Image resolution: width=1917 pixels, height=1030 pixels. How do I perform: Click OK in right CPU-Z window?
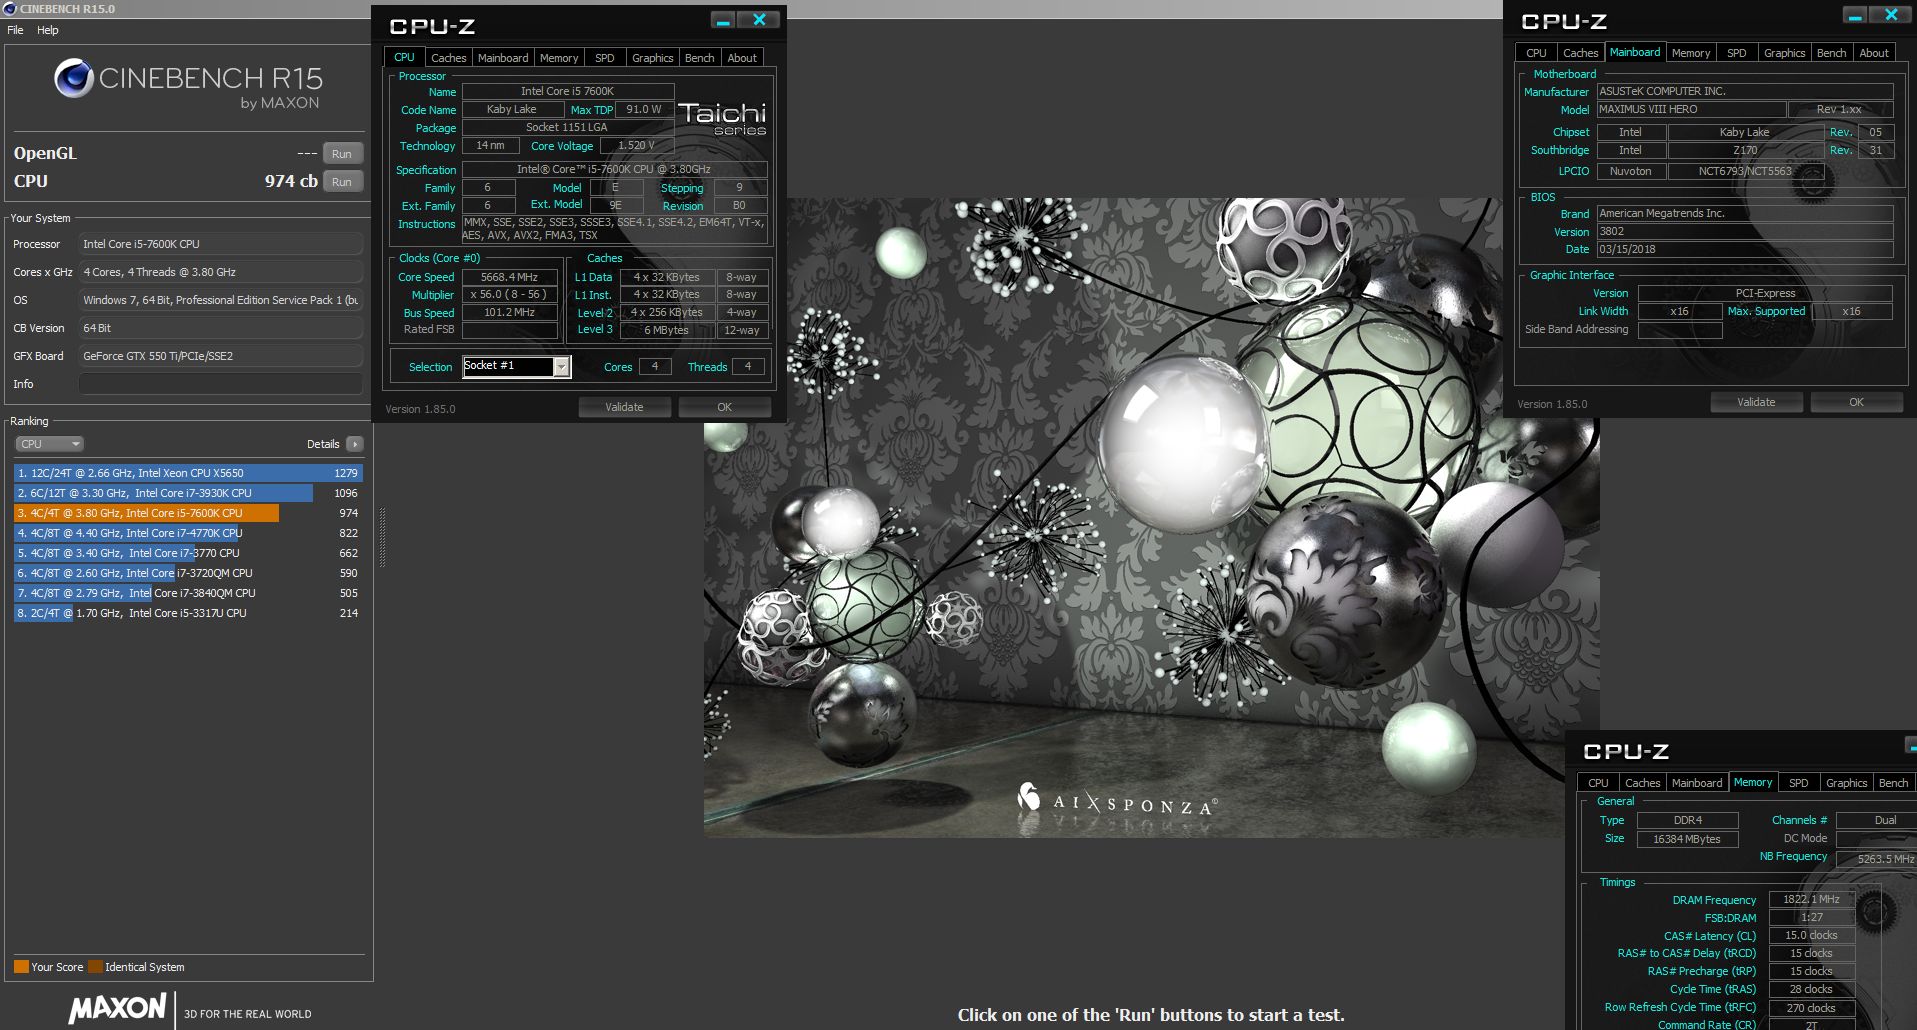(1857, 402)
